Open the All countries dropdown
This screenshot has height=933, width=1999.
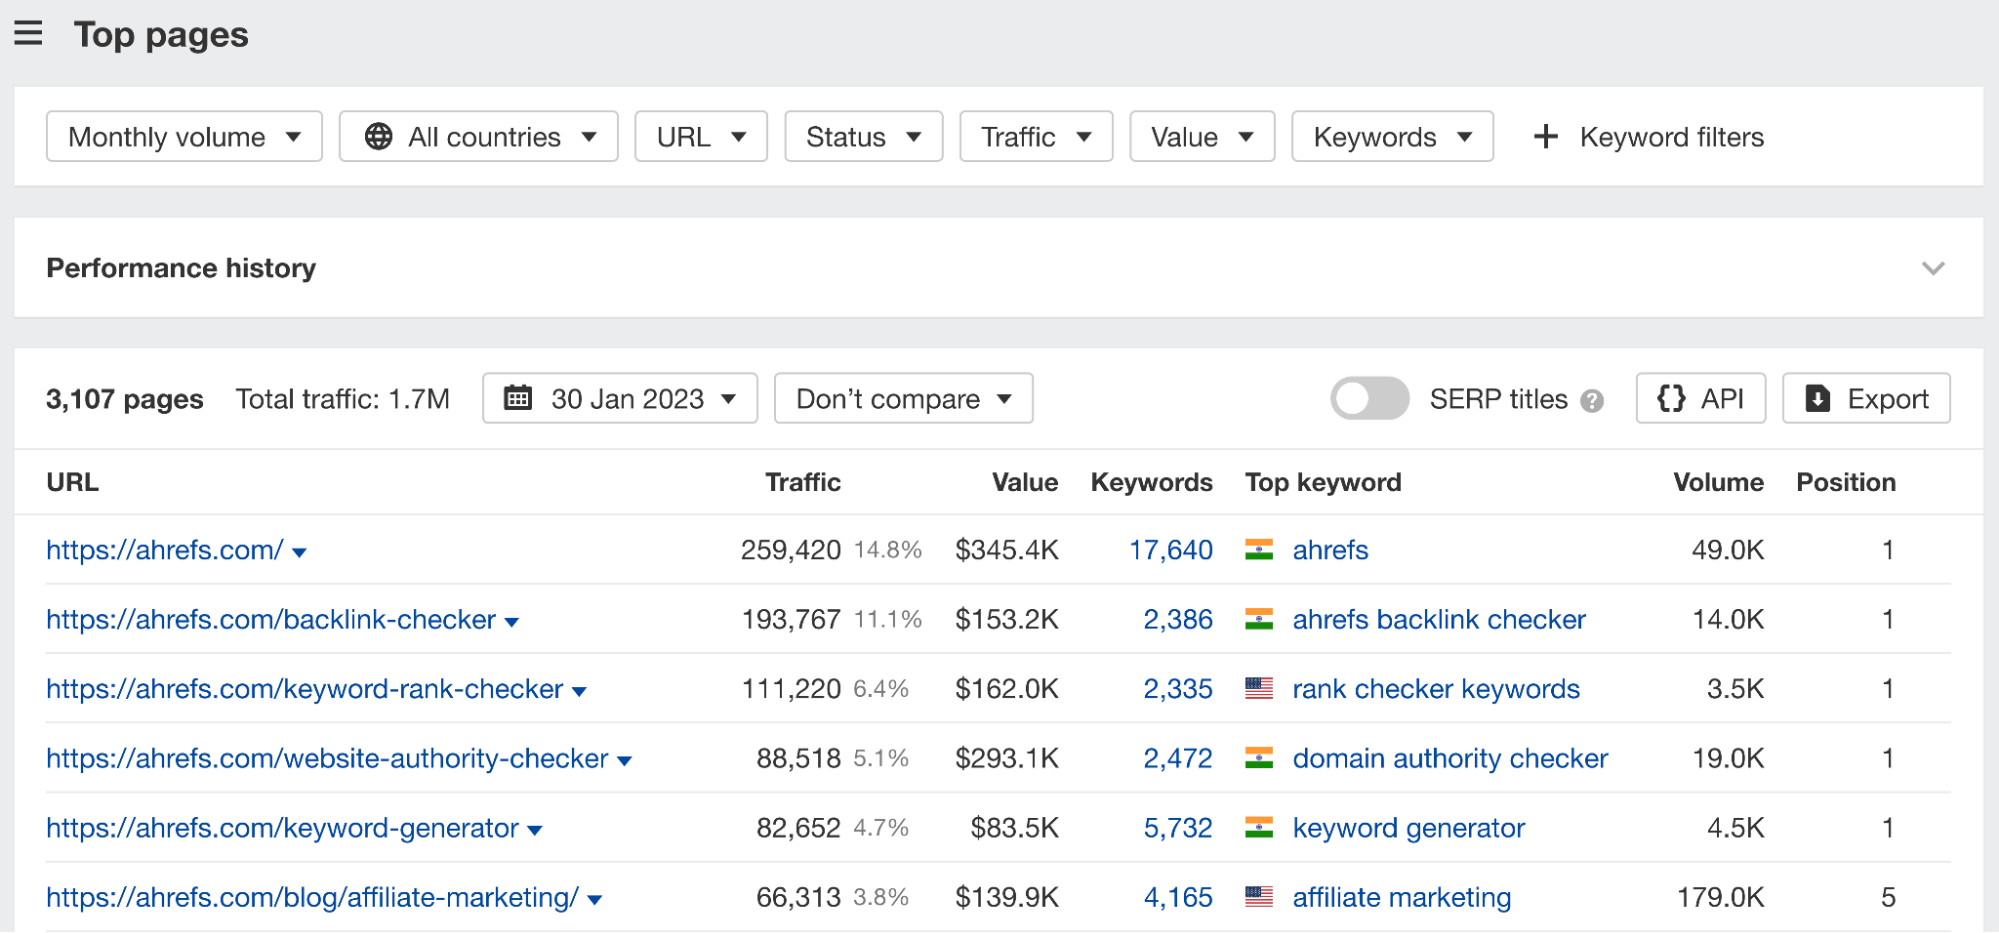(x=478, y=137)
